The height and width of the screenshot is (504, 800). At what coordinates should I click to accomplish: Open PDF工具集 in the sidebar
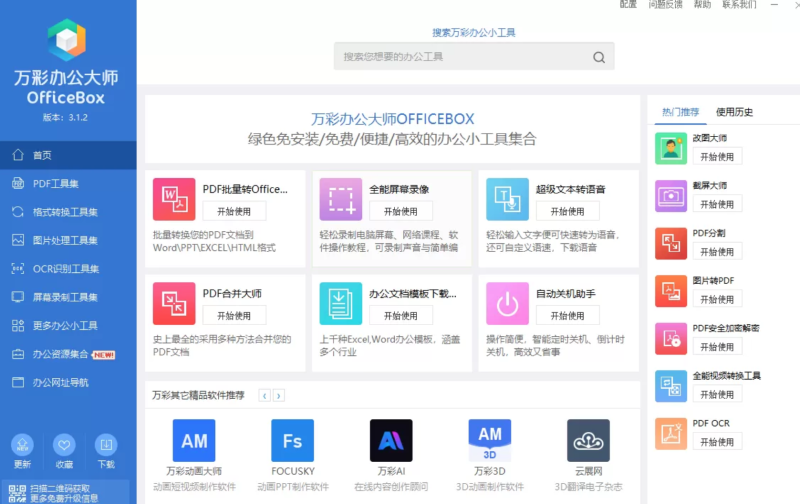[x=68, y=184]
